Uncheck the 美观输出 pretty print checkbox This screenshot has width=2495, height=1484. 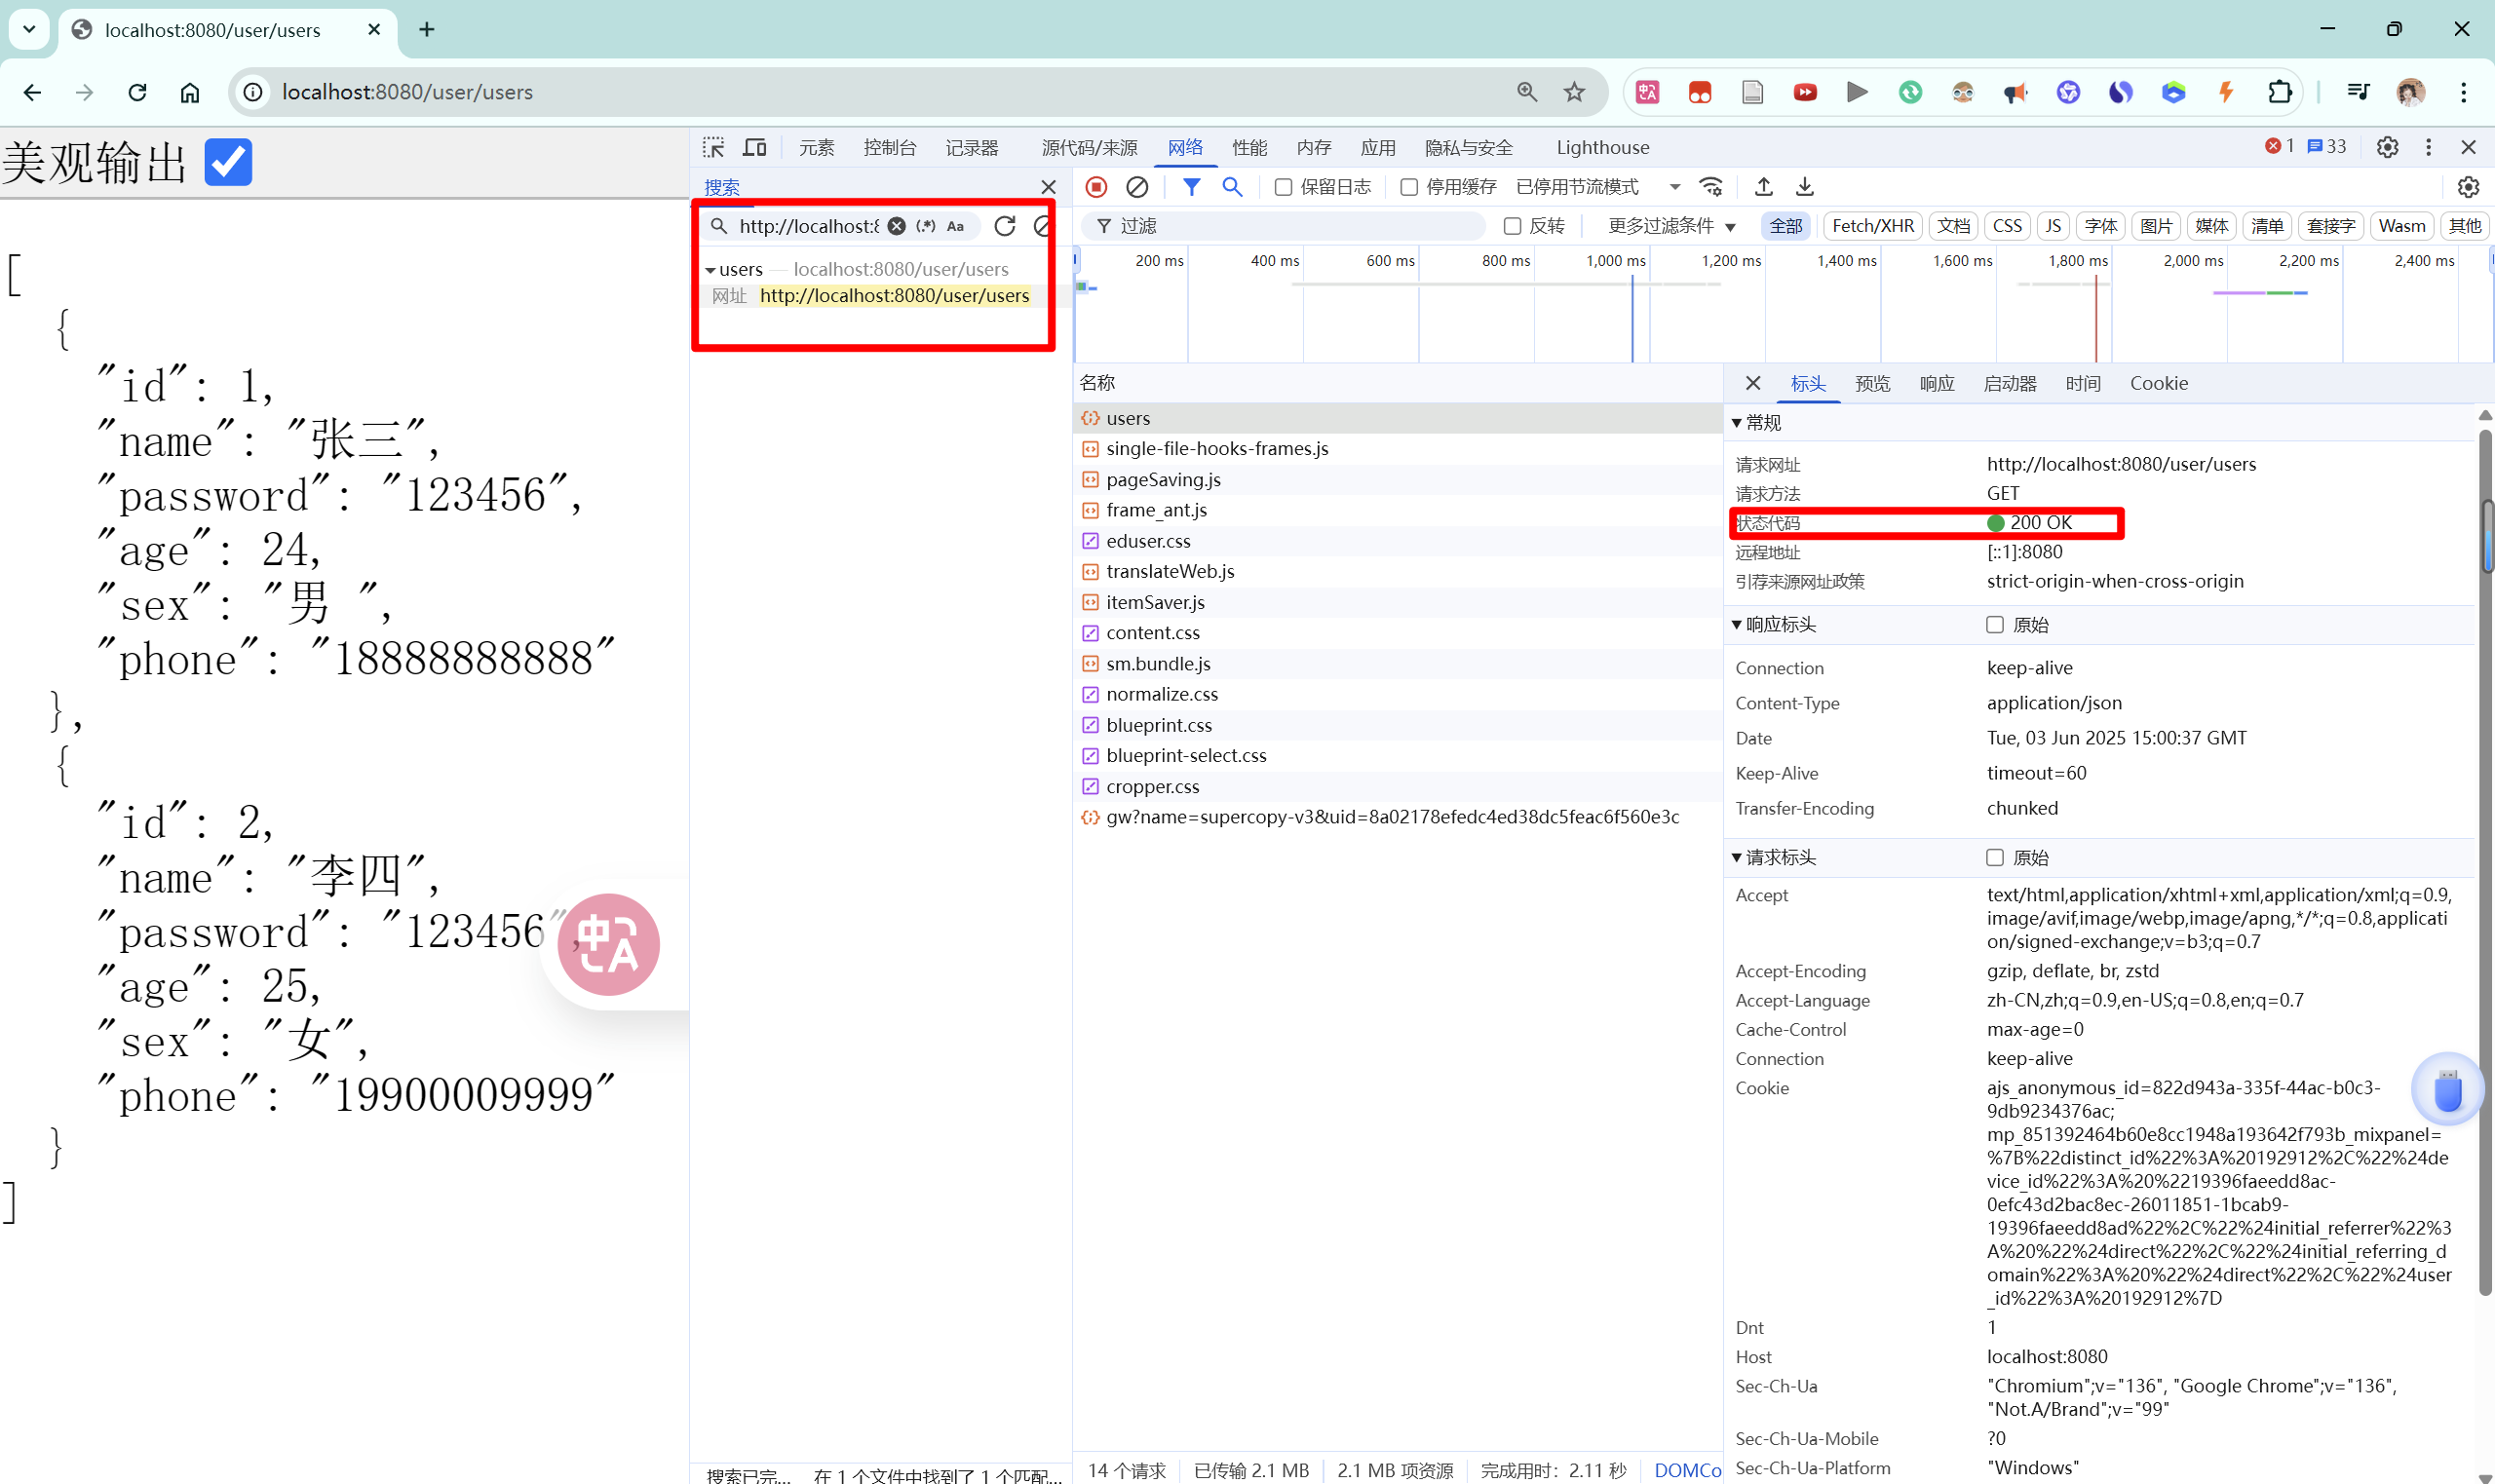pyautogui.click(x=228, y=162)
